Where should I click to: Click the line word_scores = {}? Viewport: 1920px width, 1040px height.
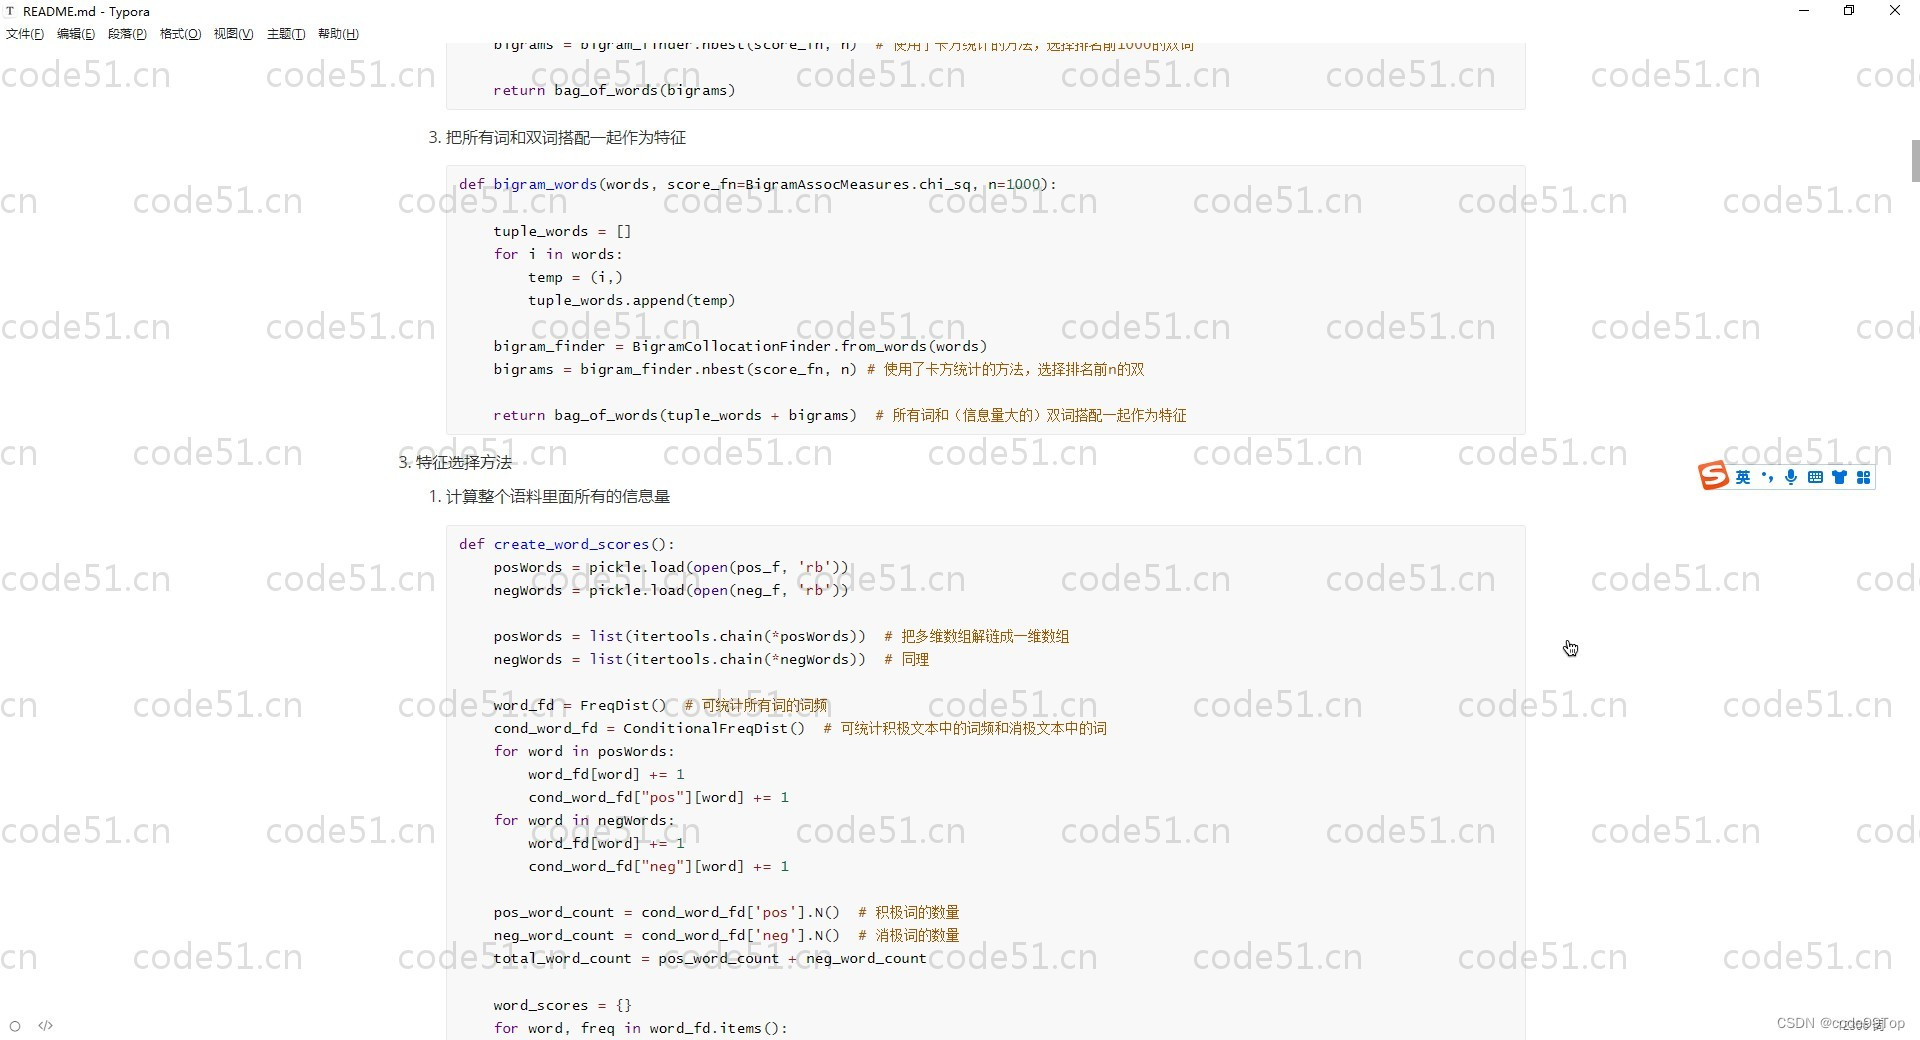click(x=562, y=1005)
